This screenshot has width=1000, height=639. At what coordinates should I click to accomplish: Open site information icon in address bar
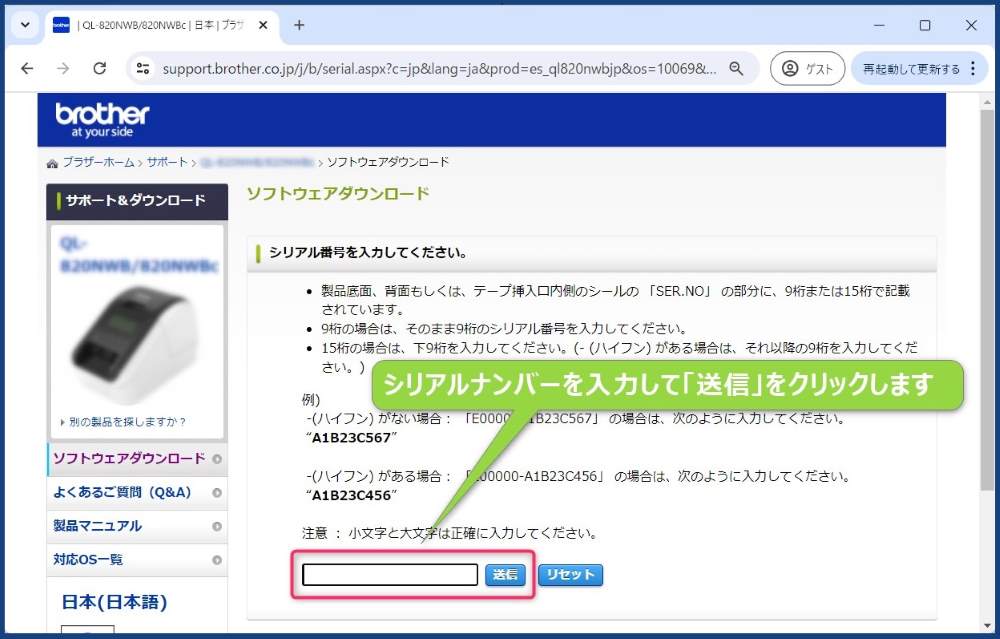point(143,68)
